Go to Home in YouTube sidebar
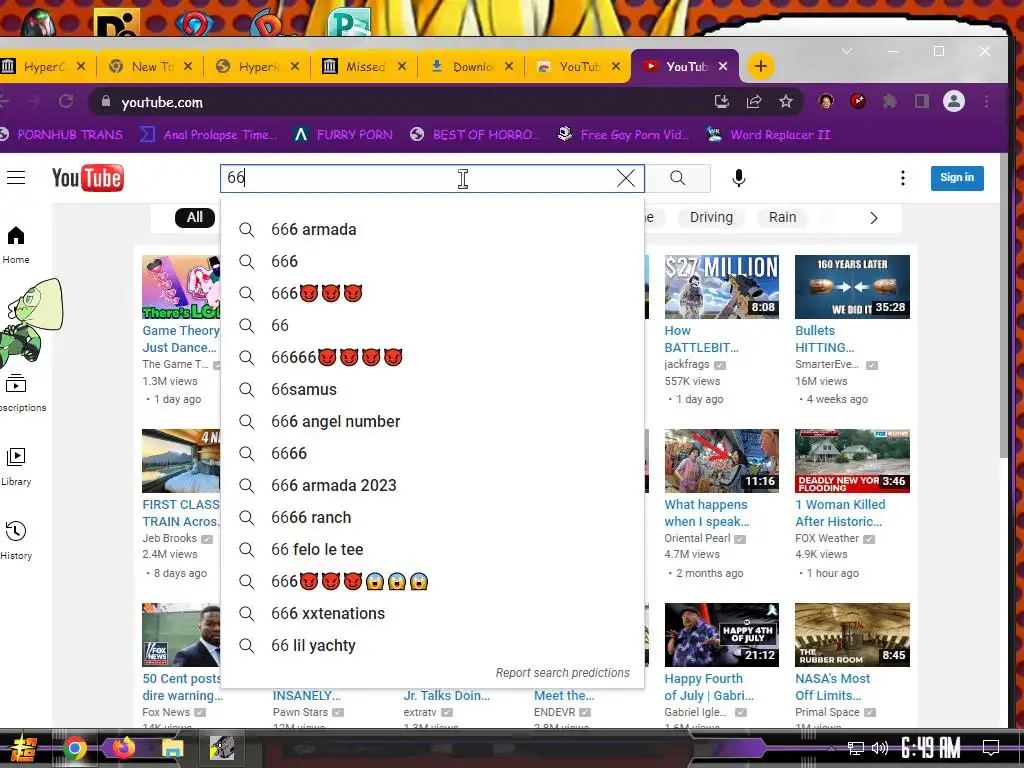This screenshot has height=768, width=1024. (x=16, y=245)
